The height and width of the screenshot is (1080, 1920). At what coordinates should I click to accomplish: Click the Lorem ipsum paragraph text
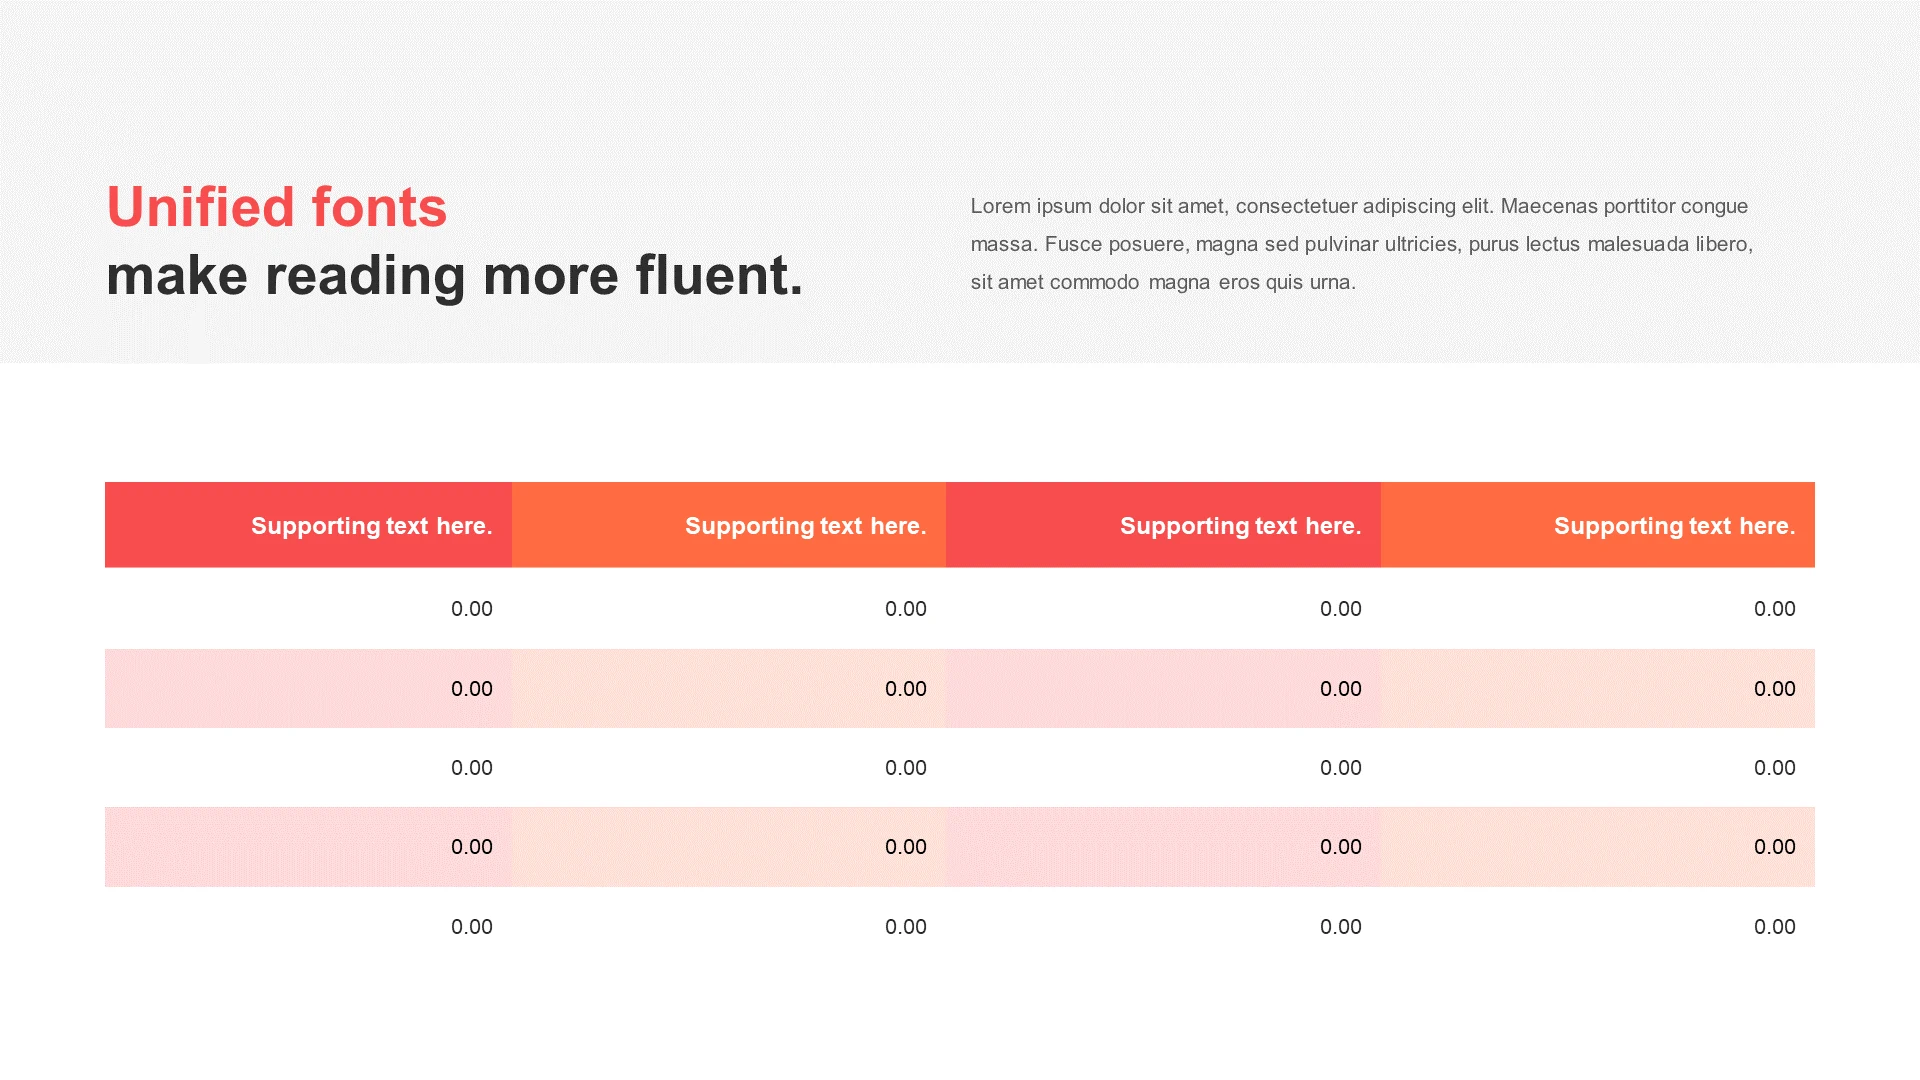1361,244
